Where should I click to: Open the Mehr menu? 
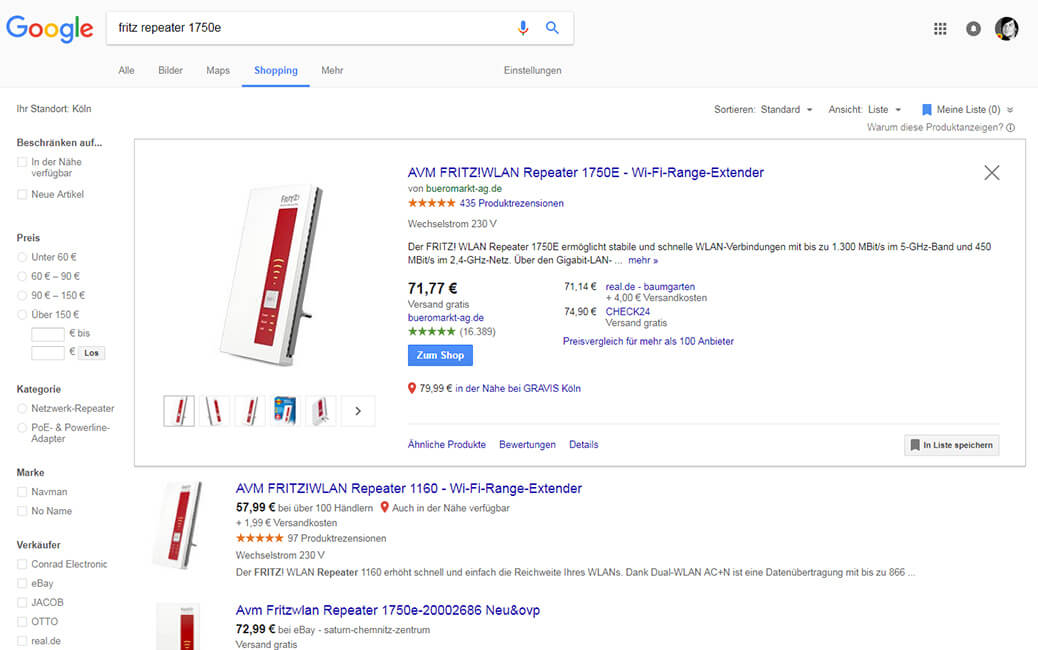(x=332, y=70)
